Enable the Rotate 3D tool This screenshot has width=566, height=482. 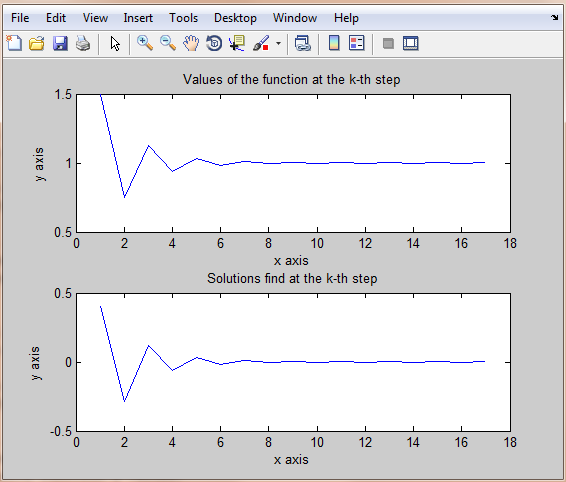214,43
